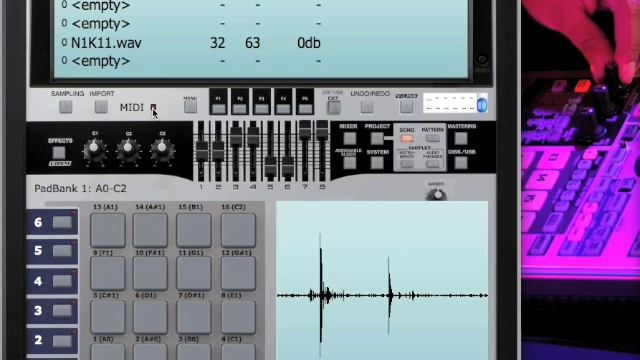The width and height of the screenshot is (640, 360).
Task: Toggle the EFFECTS button
Action: pyautogui.click(x=59, y=153)
